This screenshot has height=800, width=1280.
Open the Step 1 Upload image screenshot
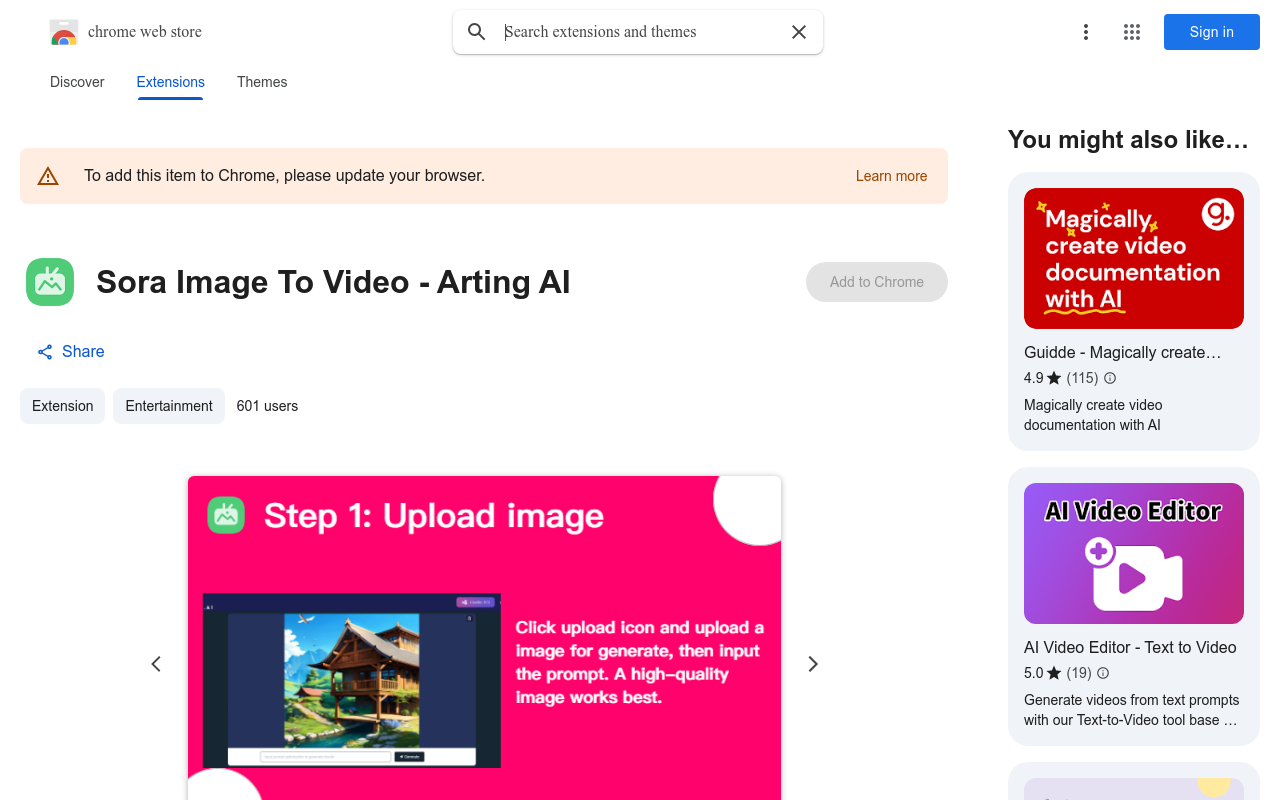(x=484, y=638)
